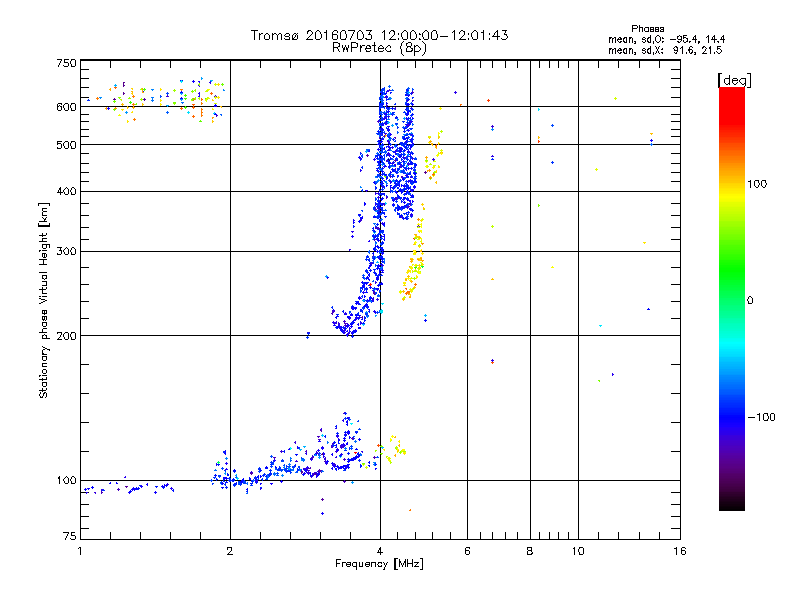The height and width of the screenshot is (600, 800).
Task: Click the y-axis tick label '600'
Action: (66, 107)
